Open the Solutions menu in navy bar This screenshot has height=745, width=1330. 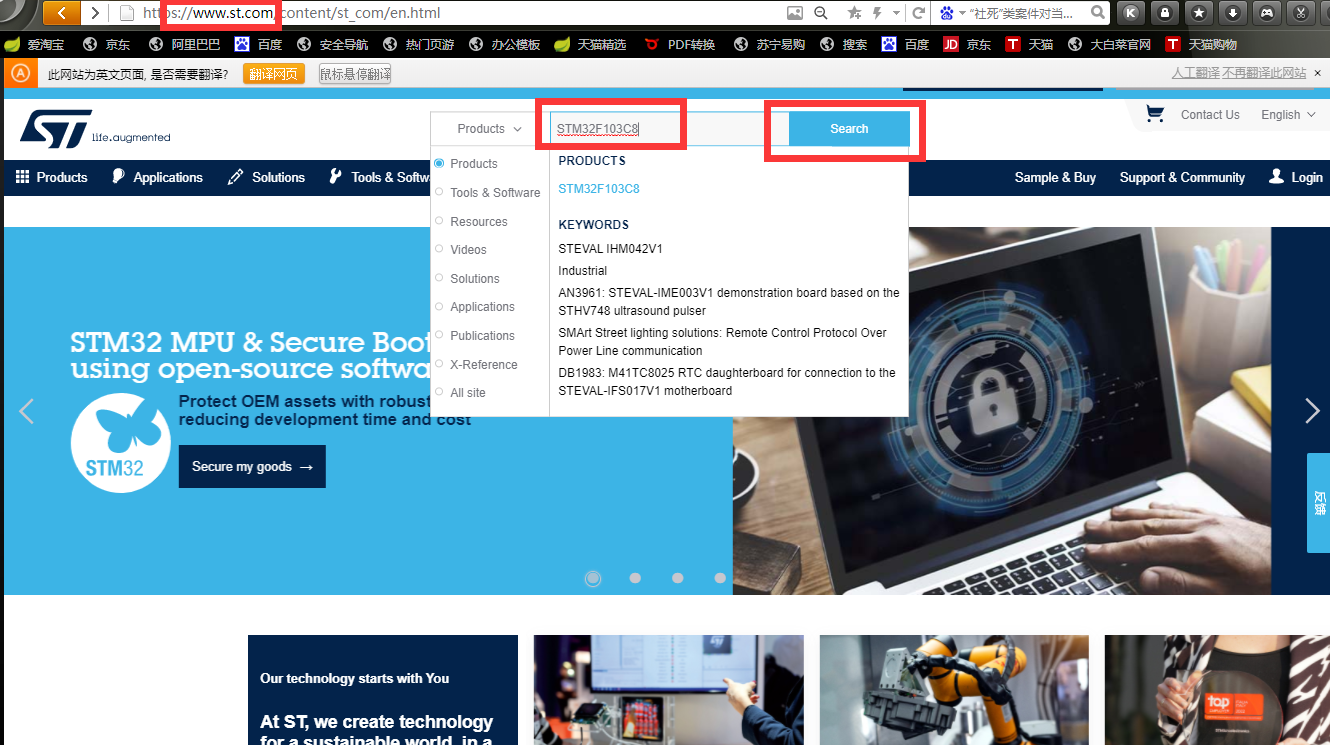(x=266, y=177)
